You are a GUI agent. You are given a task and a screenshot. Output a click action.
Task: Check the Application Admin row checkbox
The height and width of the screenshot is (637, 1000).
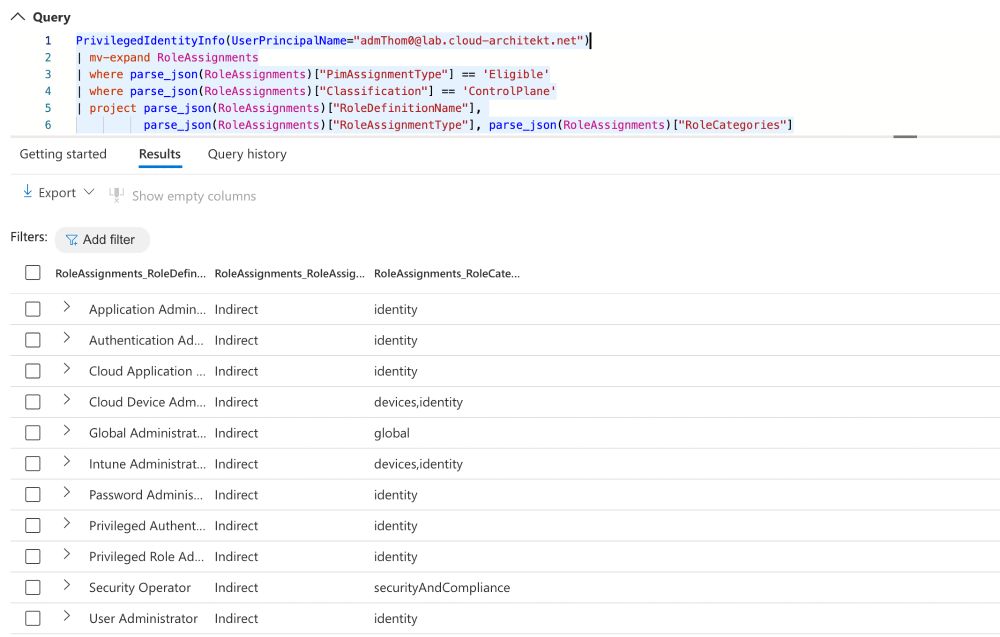click(33, 309)
